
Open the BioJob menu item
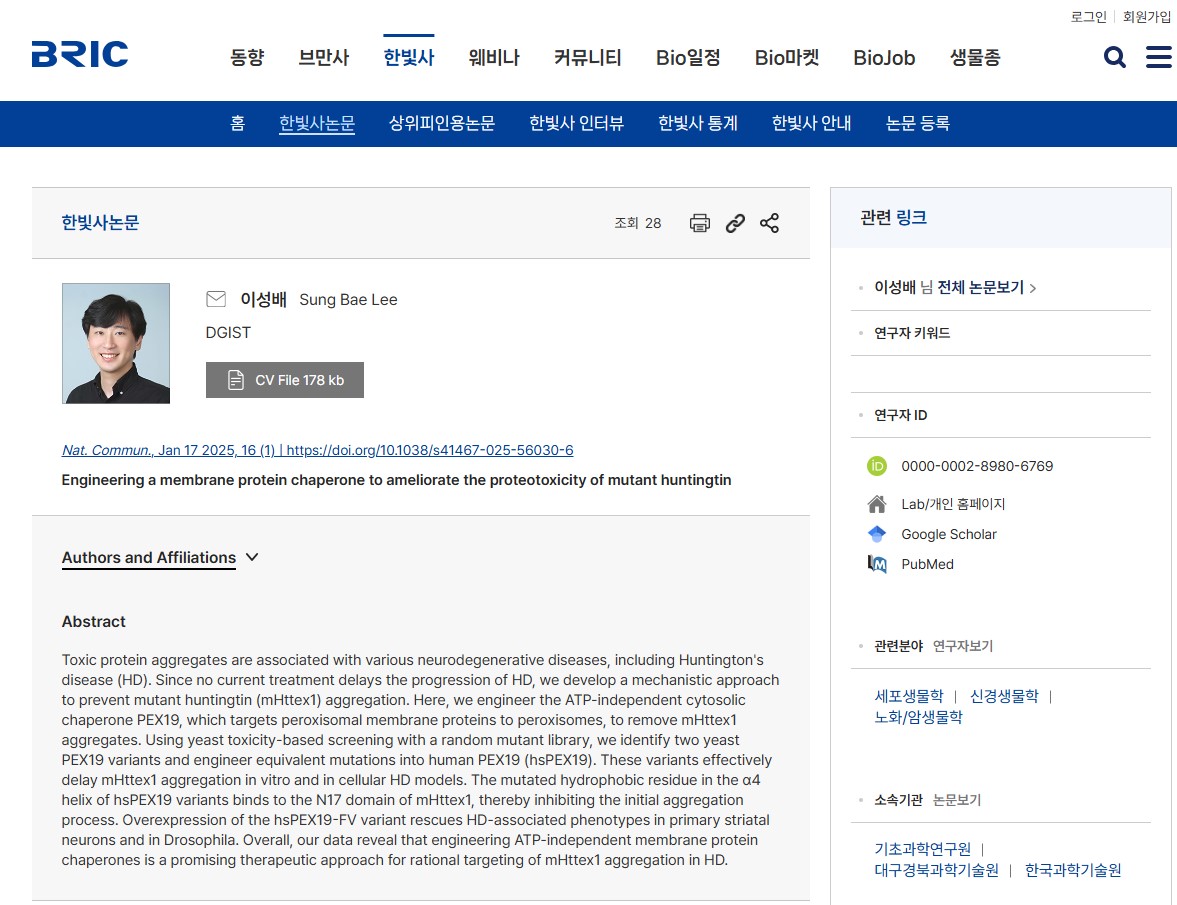[x=884, y=58]
